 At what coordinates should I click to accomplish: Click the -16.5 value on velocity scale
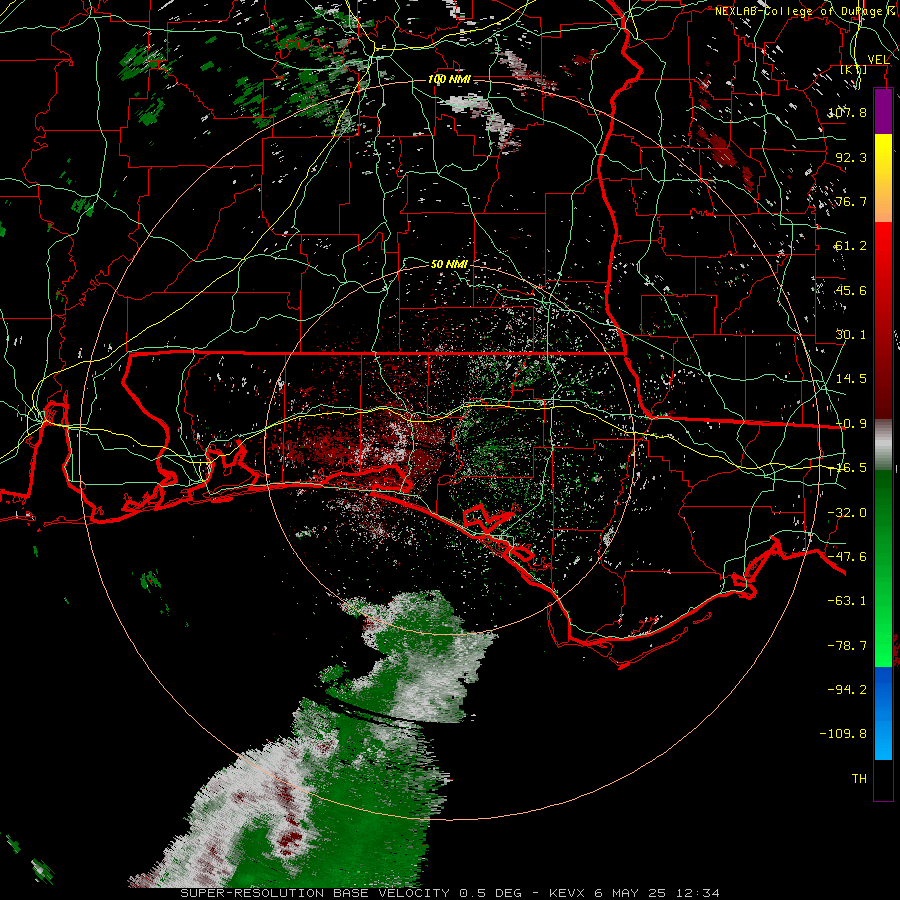click(847, 468)
